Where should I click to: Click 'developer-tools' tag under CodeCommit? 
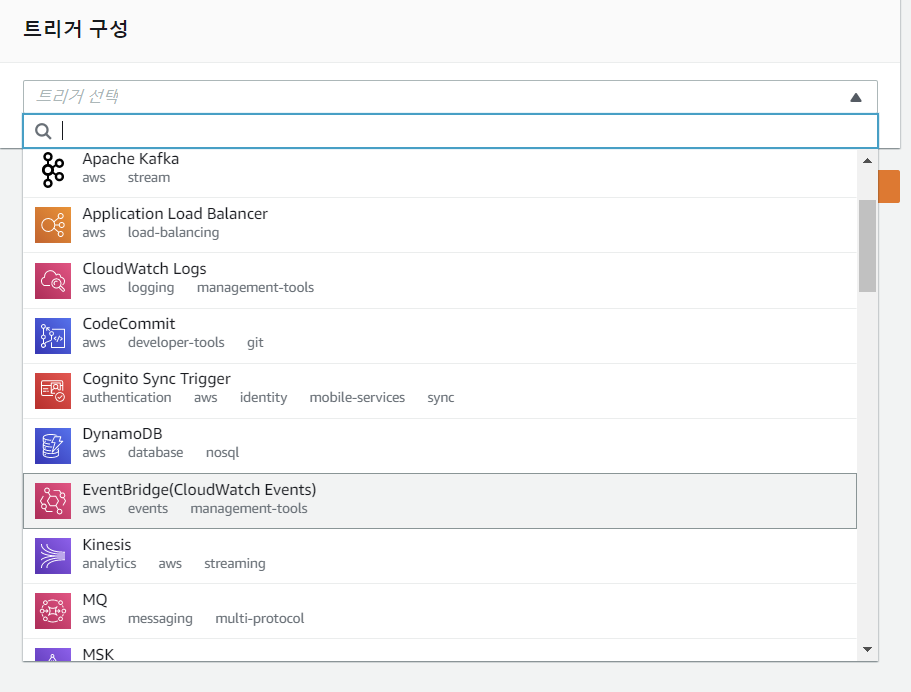point(176,342)
